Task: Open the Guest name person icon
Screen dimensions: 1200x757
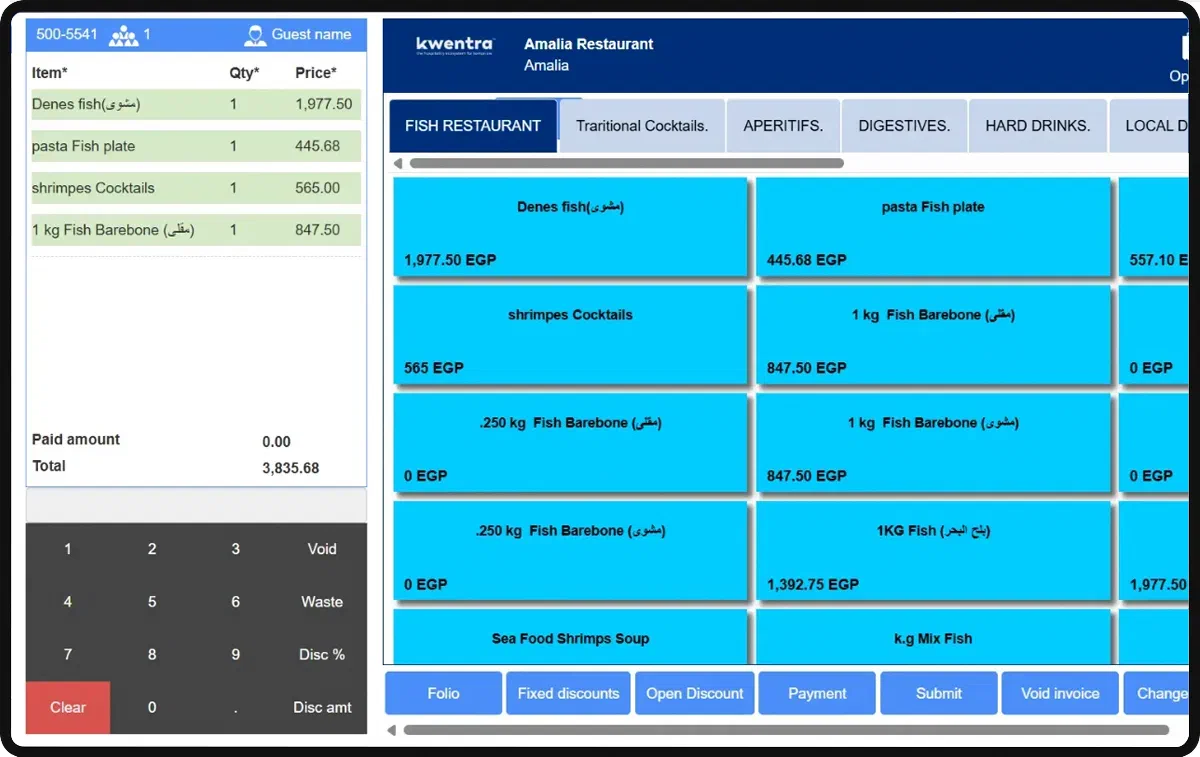Action: 255,36
